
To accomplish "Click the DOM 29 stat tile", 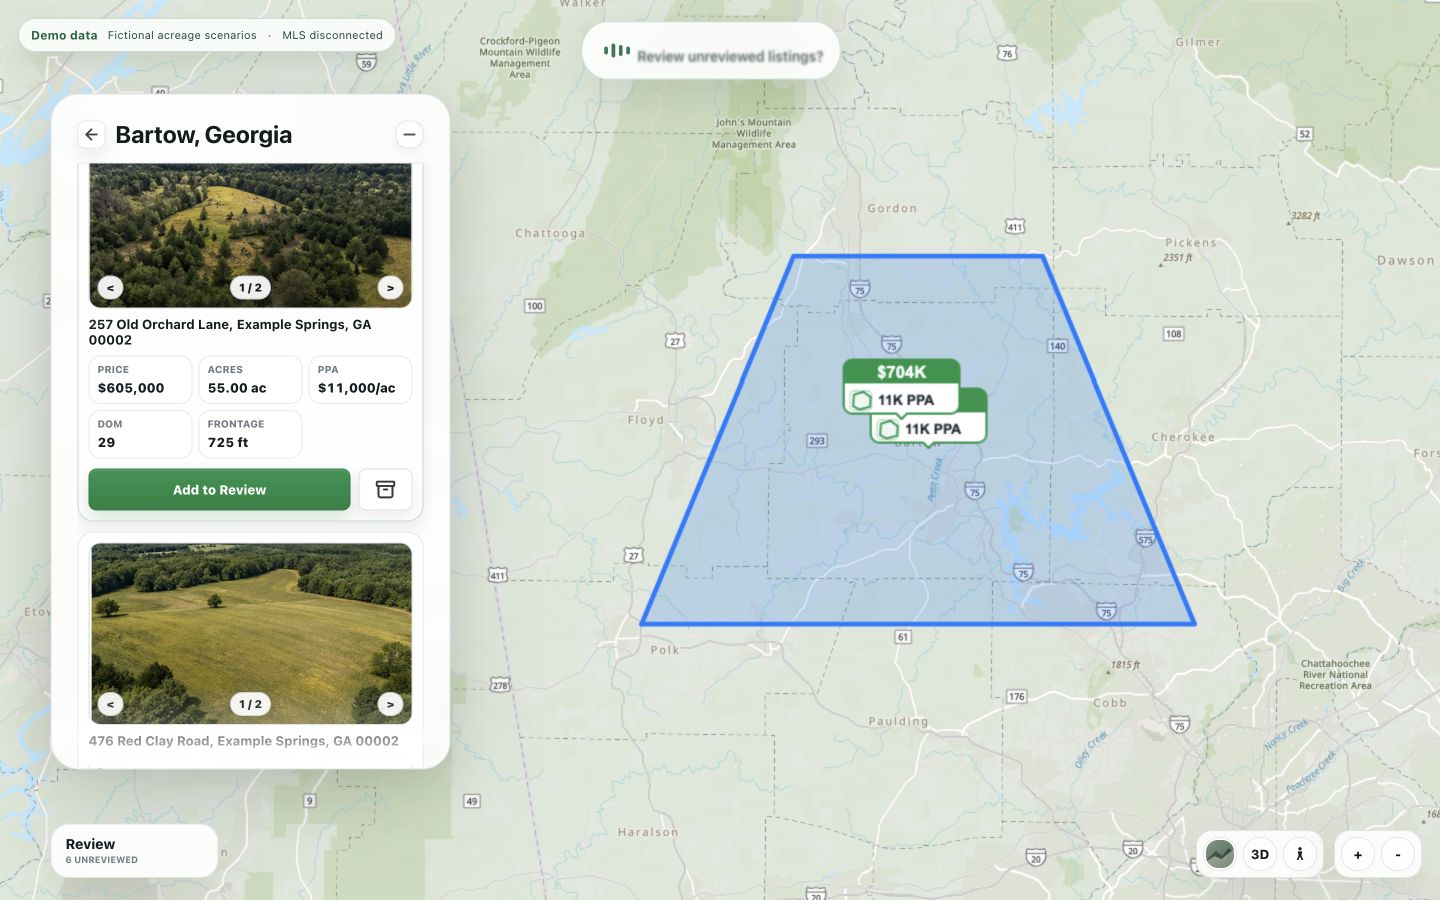I will pyautogui.click(x=140, y=434).
